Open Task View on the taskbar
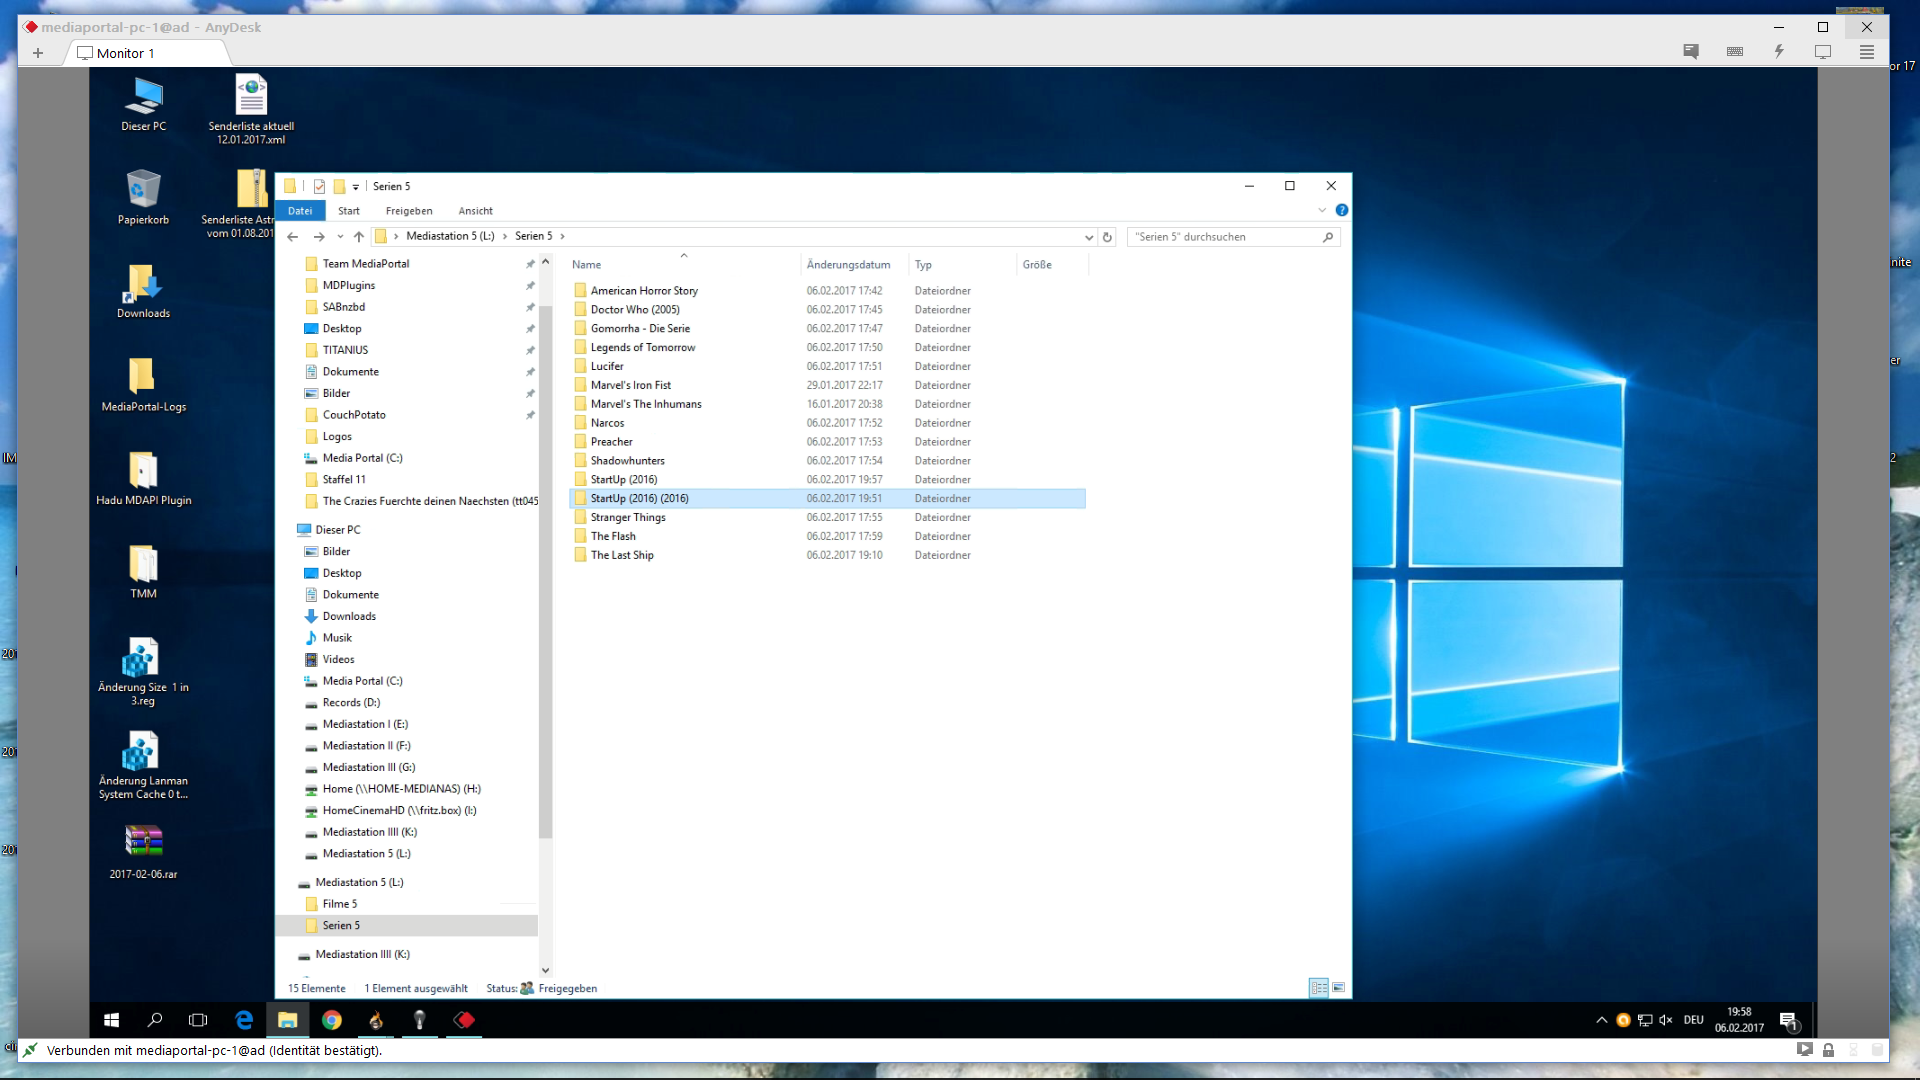 click(198, 1020)
